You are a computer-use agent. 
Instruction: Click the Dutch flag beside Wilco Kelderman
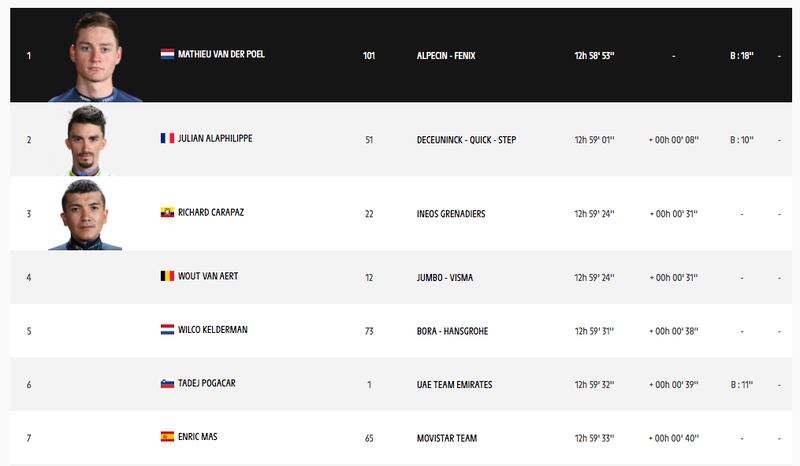click(167, 330)
